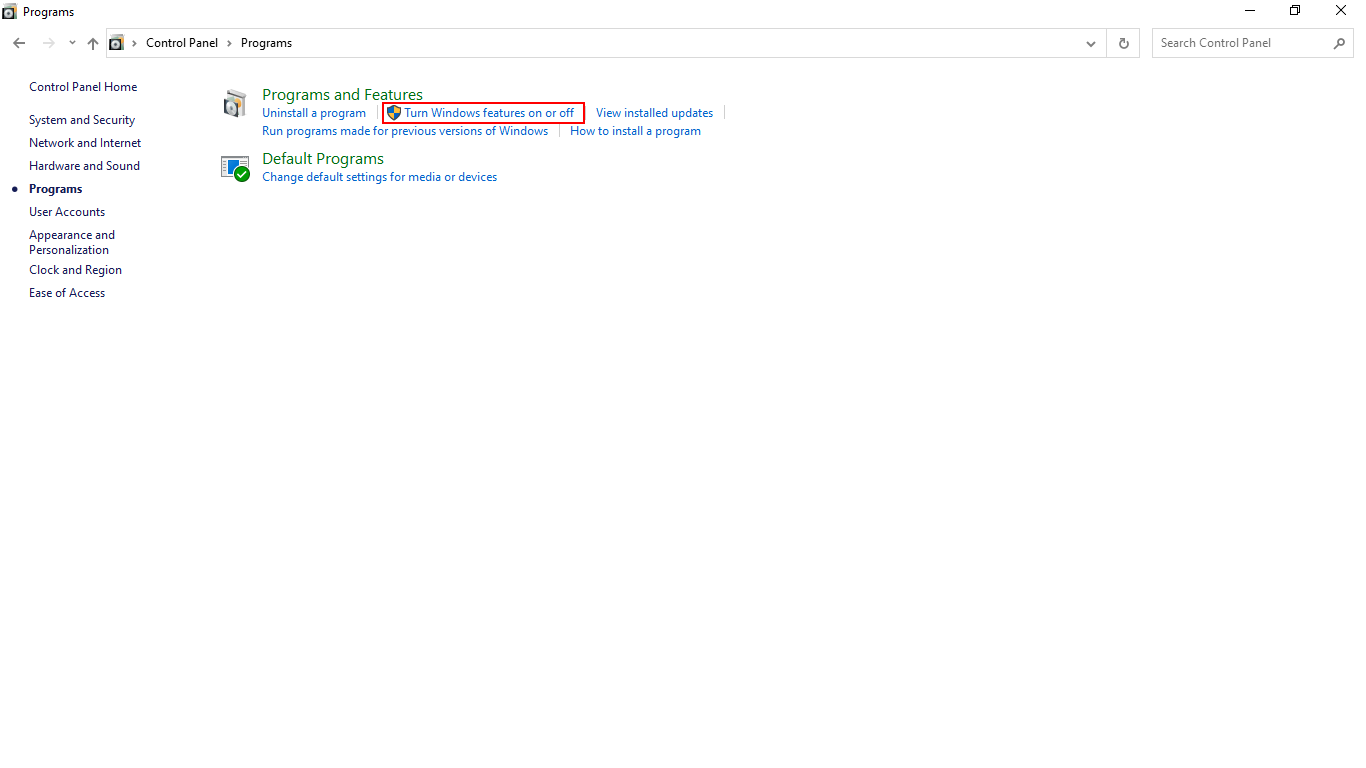Viewport: 1366px width, 768px height.
Task: Open Hardware and Sound category
Action: click(84, 166)
